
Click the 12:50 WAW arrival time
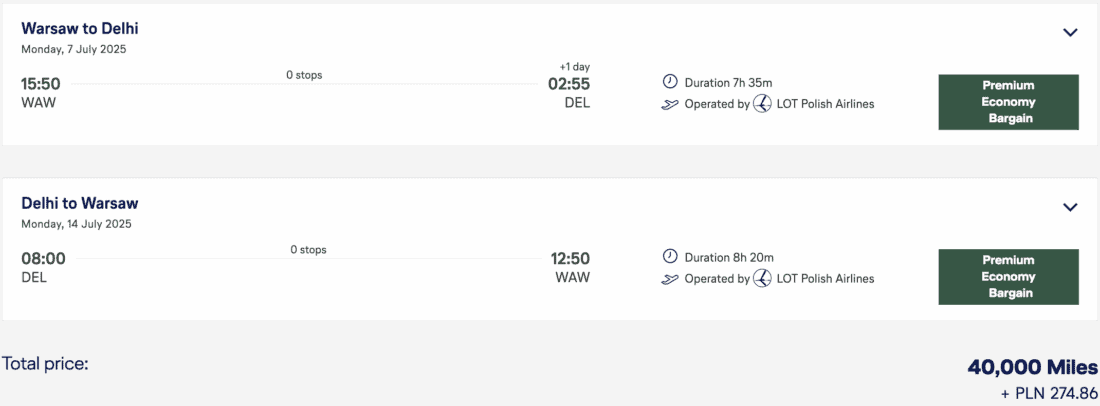[x=570, y=259]
